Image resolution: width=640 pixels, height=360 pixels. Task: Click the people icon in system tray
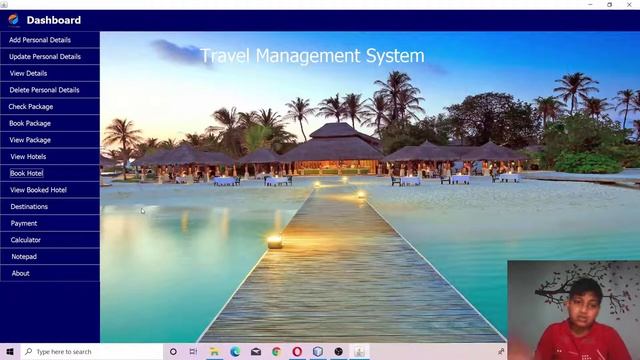501,351
